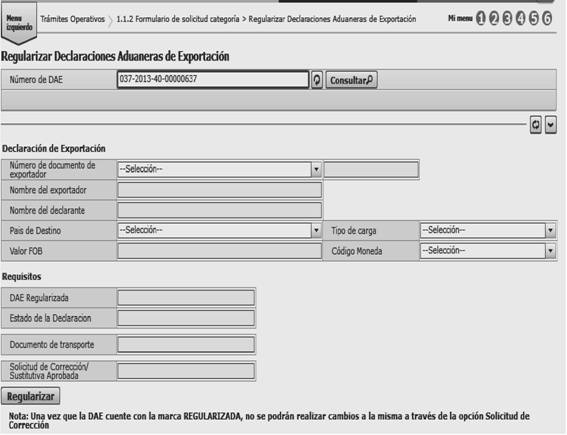Open Mi menu shortcut number 3
The width and height of the screenshot is (567, 435).
(x=507, y=18)
